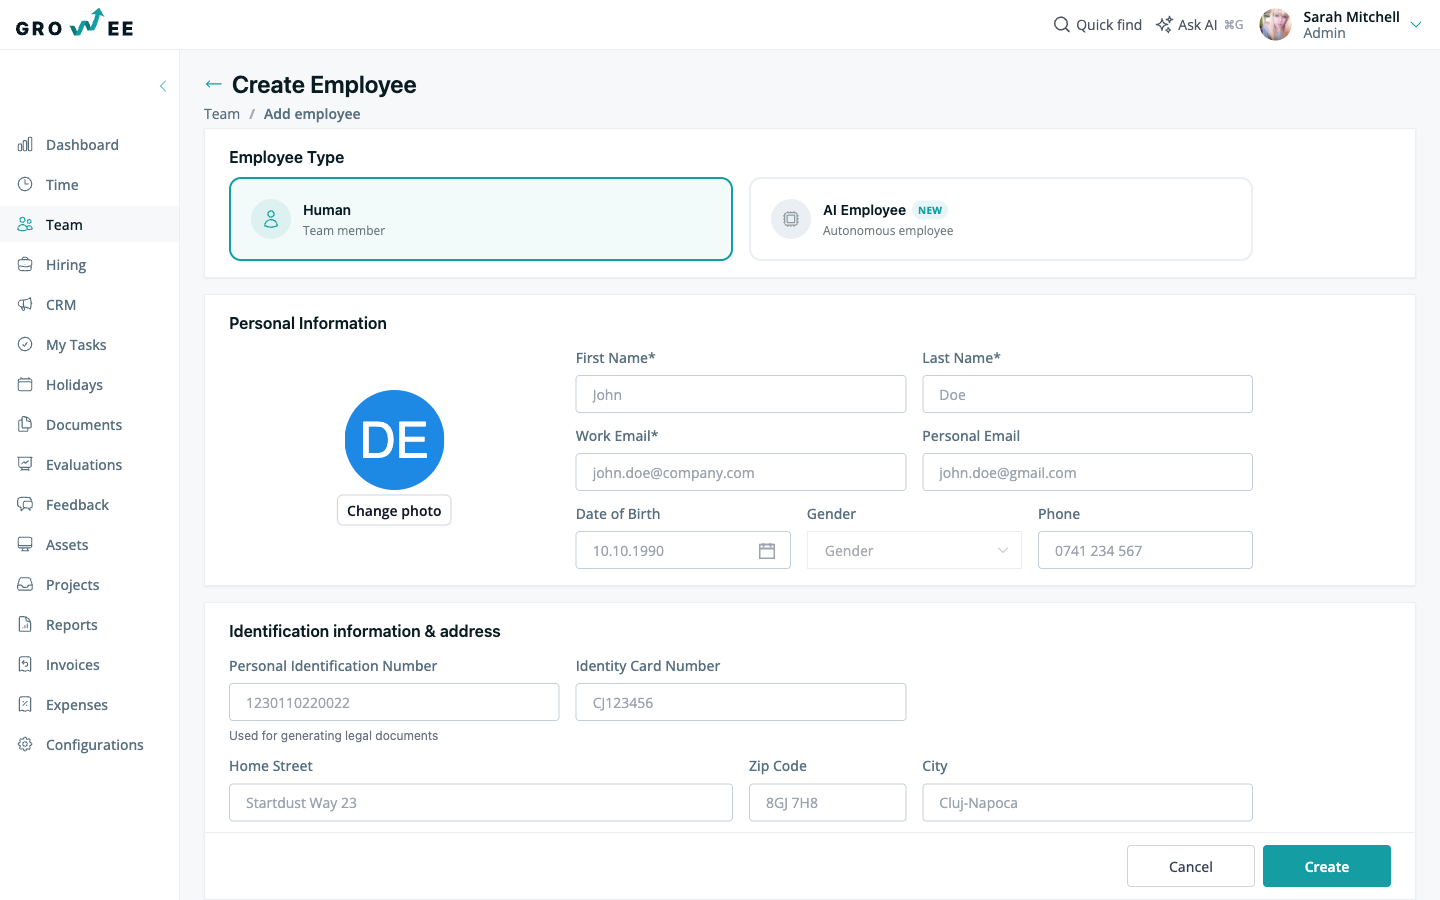1440x900 pixels.
Task: Click the Growee logo
Action: [x=75, y=24]
